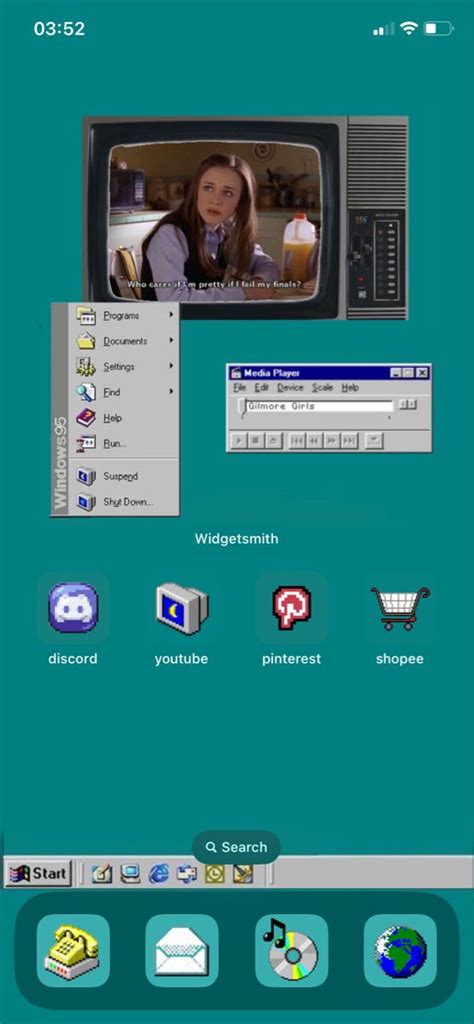Click the purple Help book icon
The image size is (474, 1024).
[x=86, y=417]
